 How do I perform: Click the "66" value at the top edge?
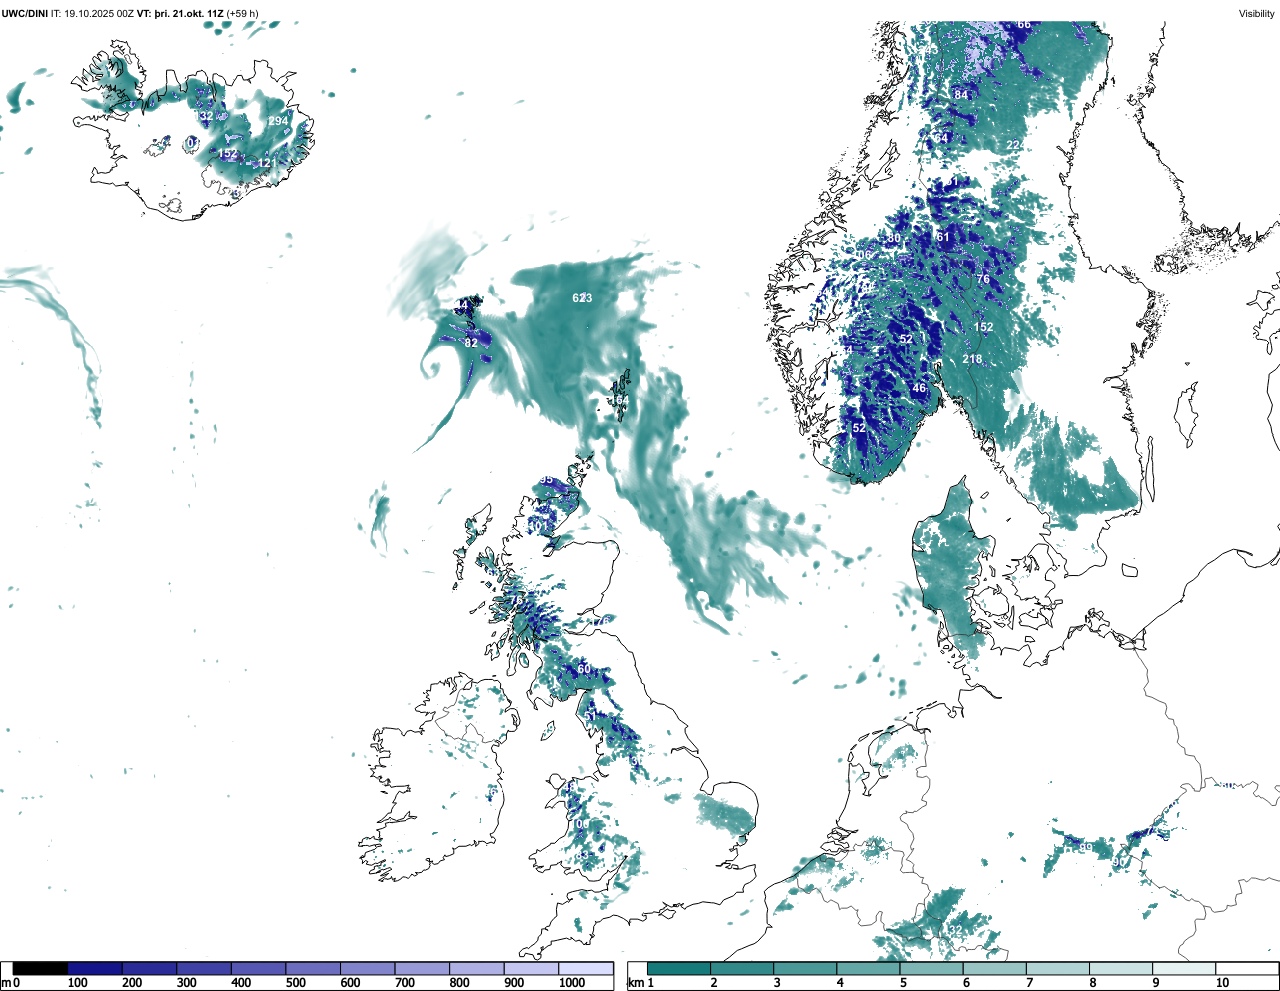pyautogui.click(x=1024, y=24)
